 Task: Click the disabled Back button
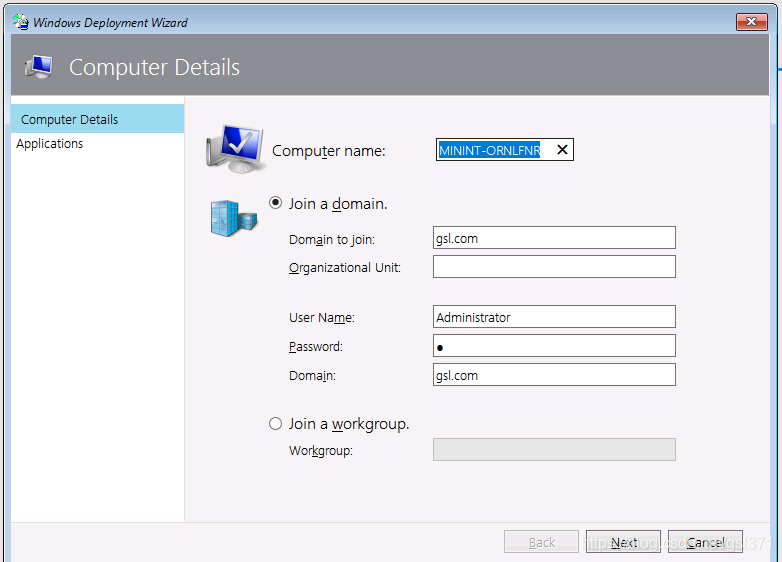[x=542, y=542]
